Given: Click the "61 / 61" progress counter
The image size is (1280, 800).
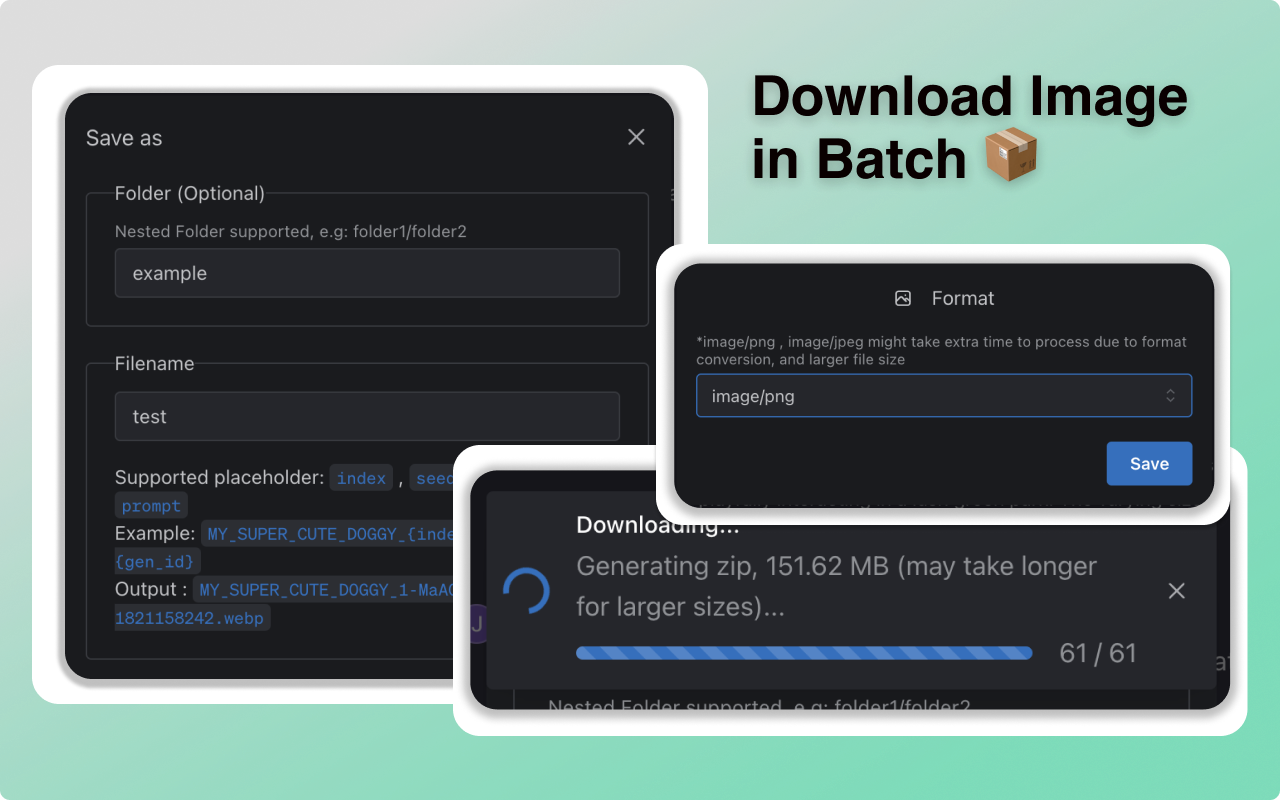Looking at the screenshot, I should (x=1097, y=652).
